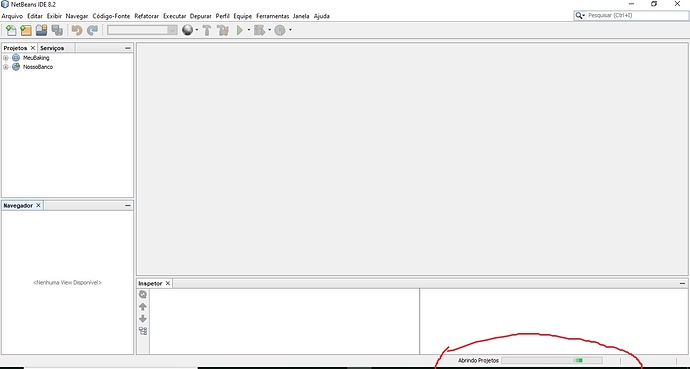
Task: Open the Refatorar menu
Action: pos(147,16)
